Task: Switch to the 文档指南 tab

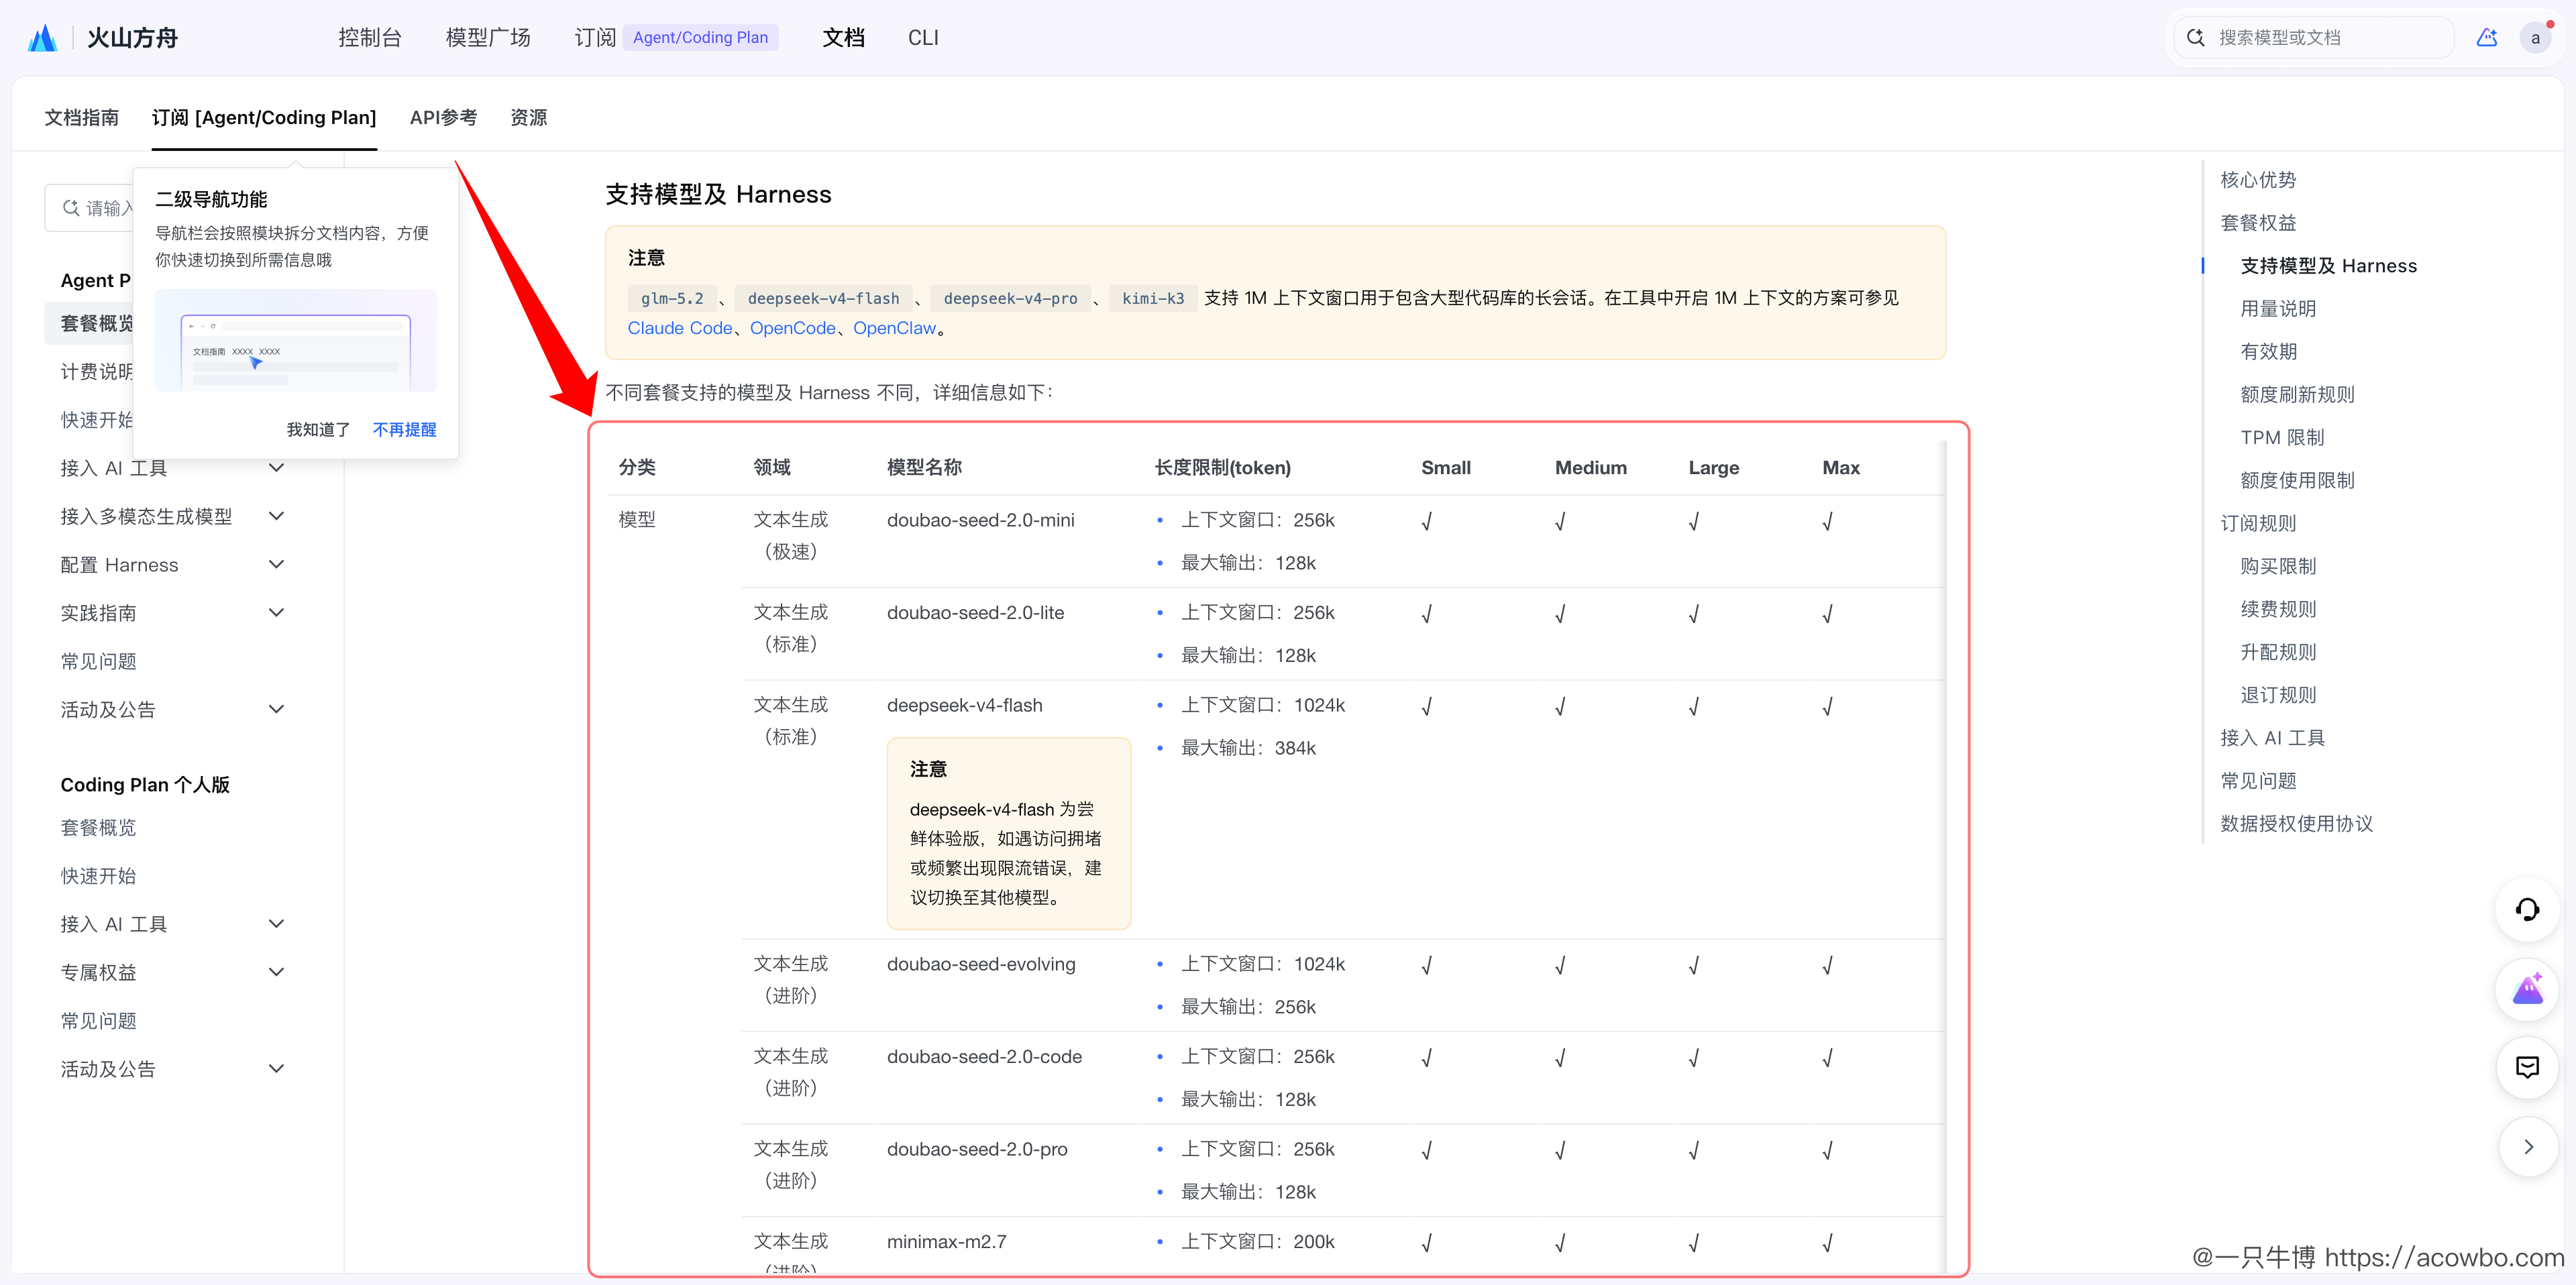Action: click(82, 118)
